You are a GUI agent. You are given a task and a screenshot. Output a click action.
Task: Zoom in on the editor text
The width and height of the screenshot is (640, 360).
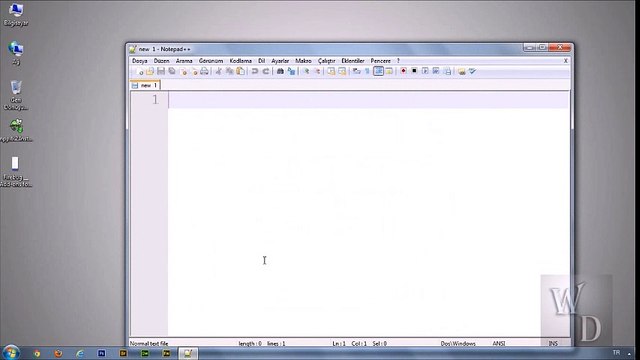point(306,71)
